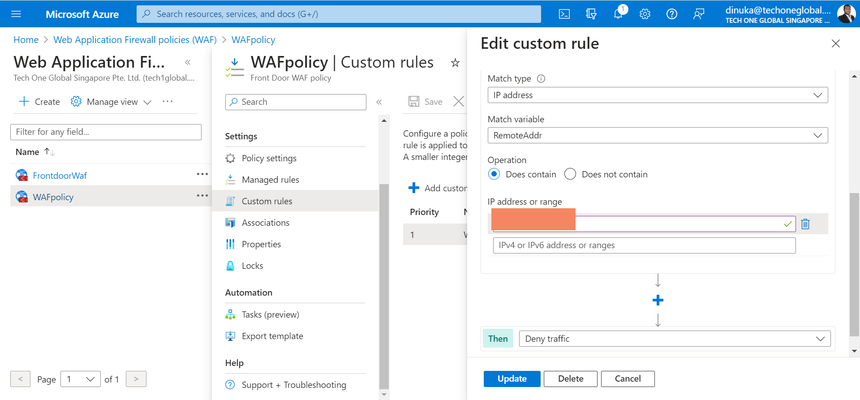Viewport: 860px width, 400px height.
Task: Favorite WAFpolicy with the star icon
Action: tap(455, 63)
